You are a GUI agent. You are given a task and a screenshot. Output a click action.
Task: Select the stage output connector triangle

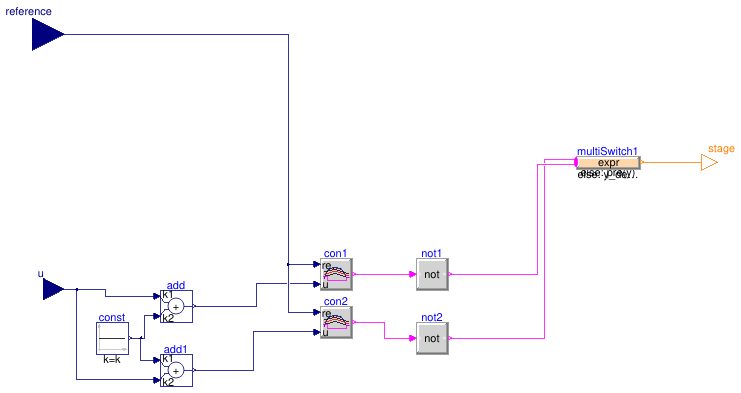click(709, 162)
